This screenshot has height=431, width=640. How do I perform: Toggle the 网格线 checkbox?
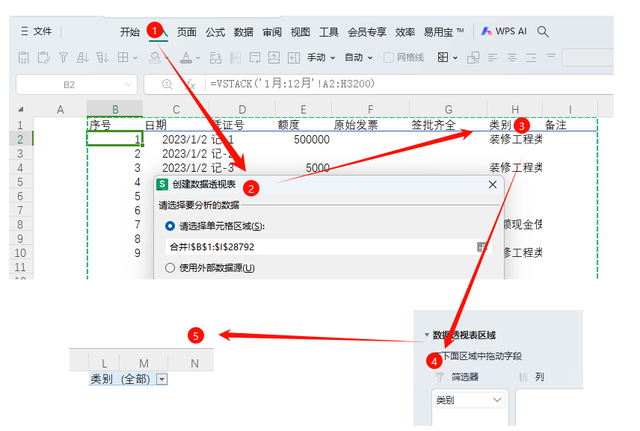click(x=388, y=58)
